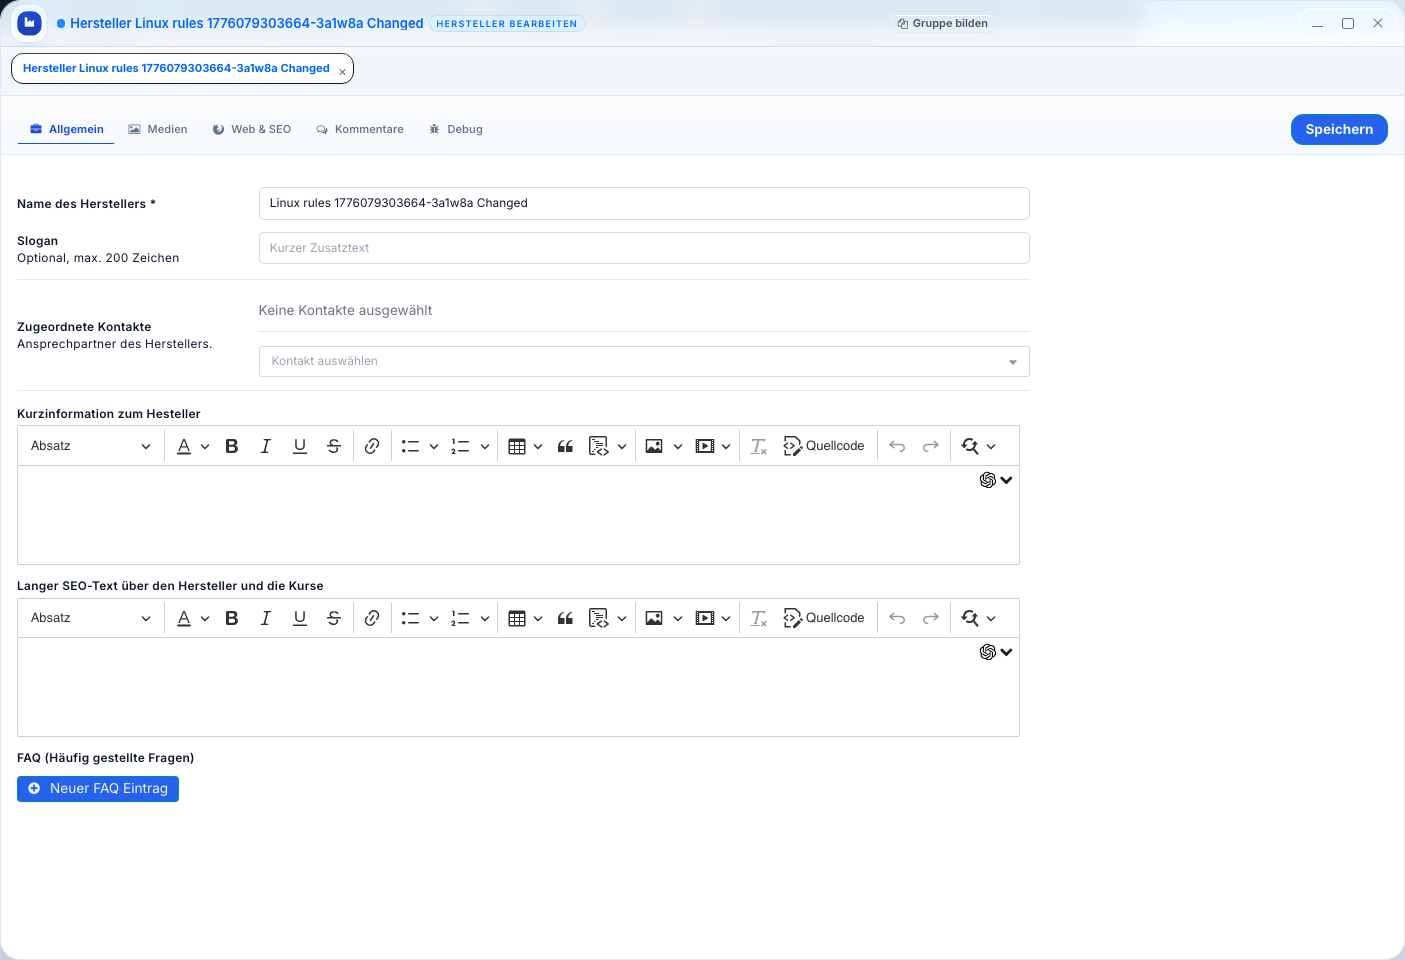
Task: Open AI assistant menu in Kurzinformation editor
Action: tap(995, 480)
